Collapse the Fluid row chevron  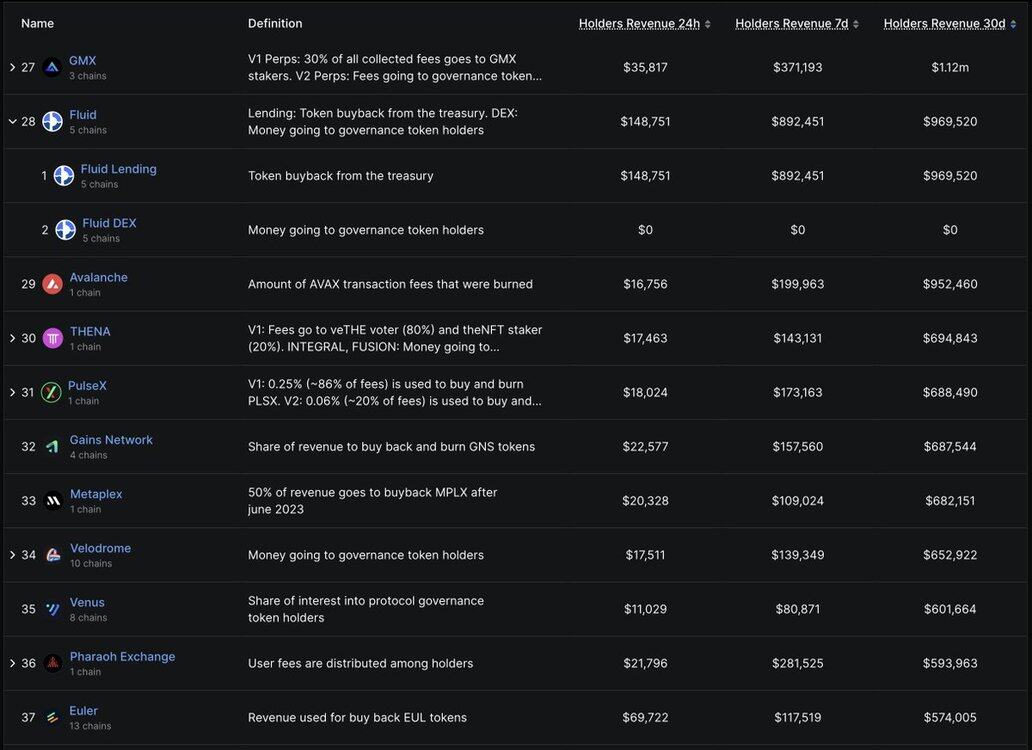pyautogui.click(x=12, y=122)
